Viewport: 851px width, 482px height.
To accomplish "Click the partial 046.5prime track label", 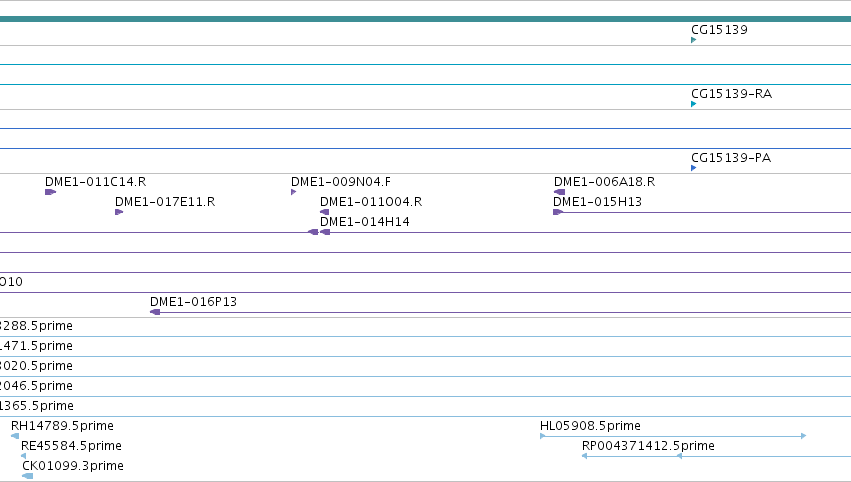I will [36, 386].
